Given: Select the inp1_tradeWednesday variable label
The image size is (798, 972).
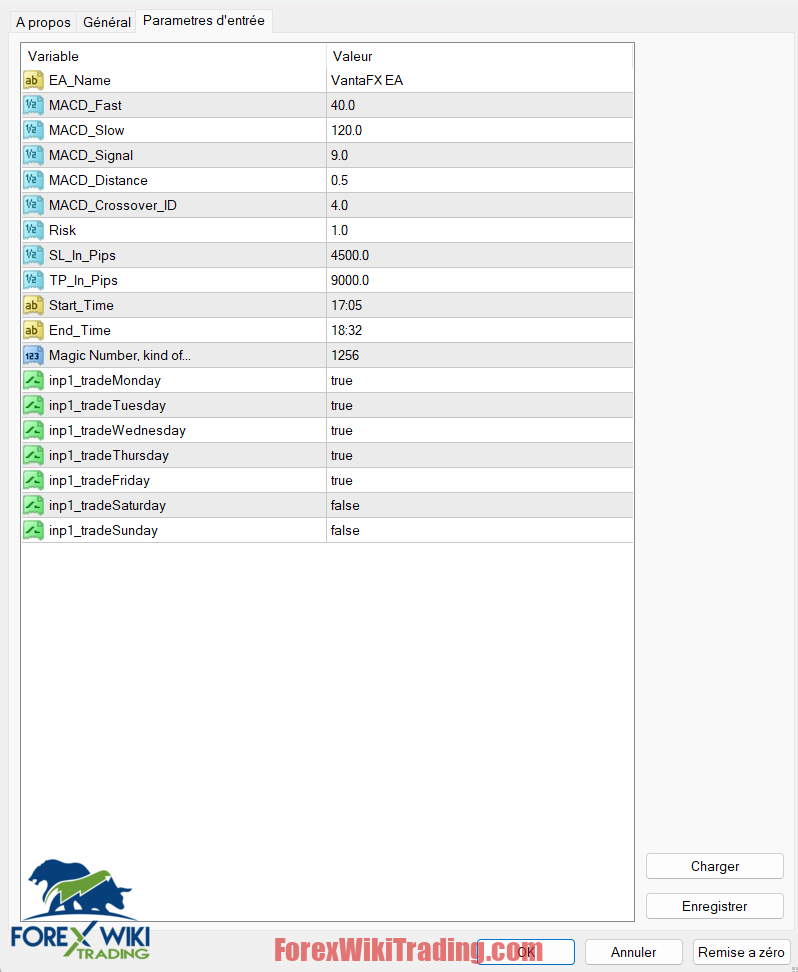Looking at the screenshot, I should pos(117,430).
